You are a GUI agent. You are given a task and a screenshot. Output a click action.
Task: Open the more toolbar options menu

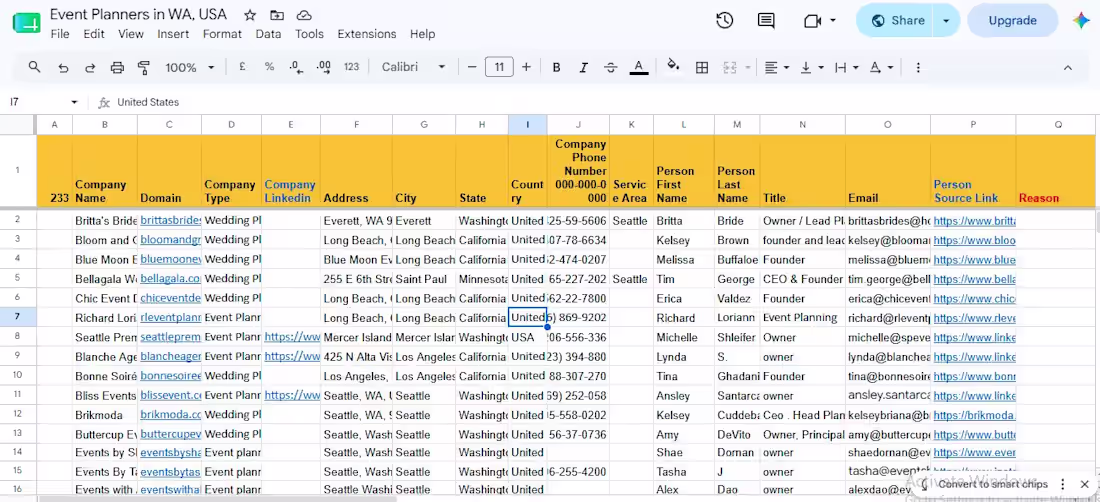pyautogui.click(x=918, y=67)
